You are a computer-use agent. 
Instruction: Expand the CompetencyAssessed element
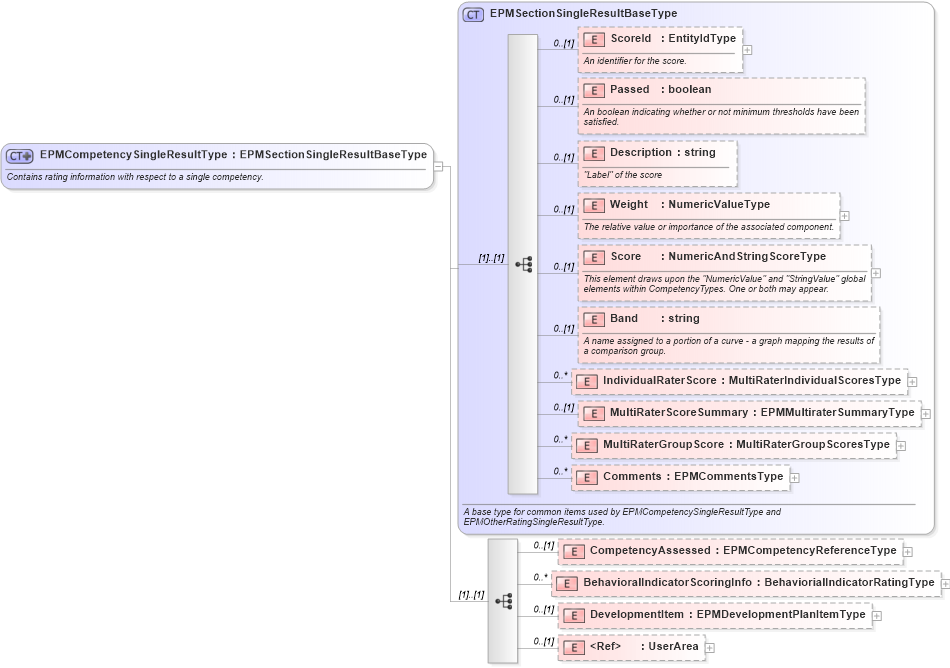point(906,551)
